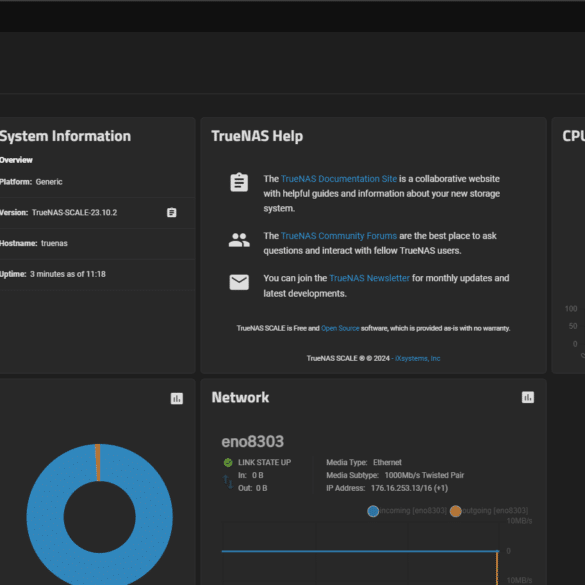The width and height of the screenshot is (585, 585).
Task: Open reports from the donut chart card
Action: point(176,398)
